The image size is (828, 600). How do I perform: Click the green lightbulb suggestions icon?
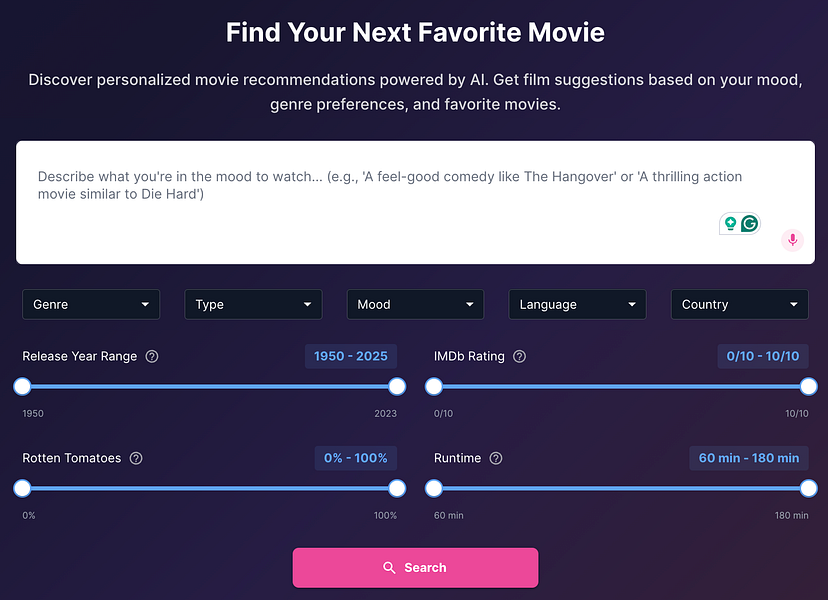pyautogui.click(x=731, y=223)
